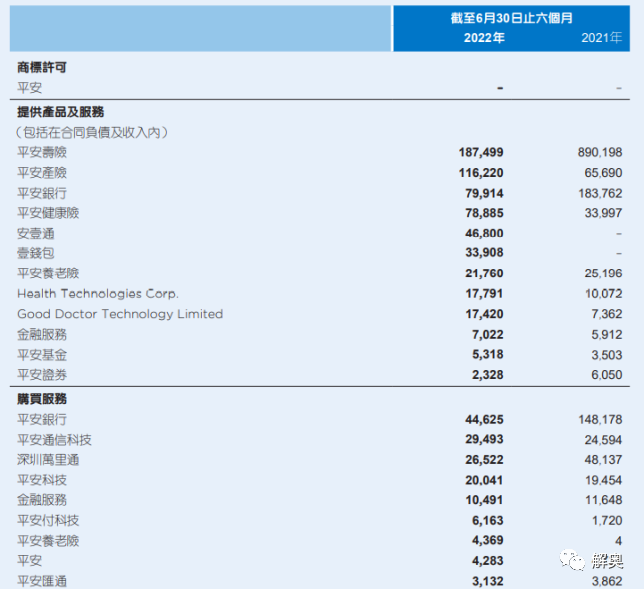Select the 平安匯通 row label
The height and width of the screenshot is (589, 644).
[x=42, y=581]
